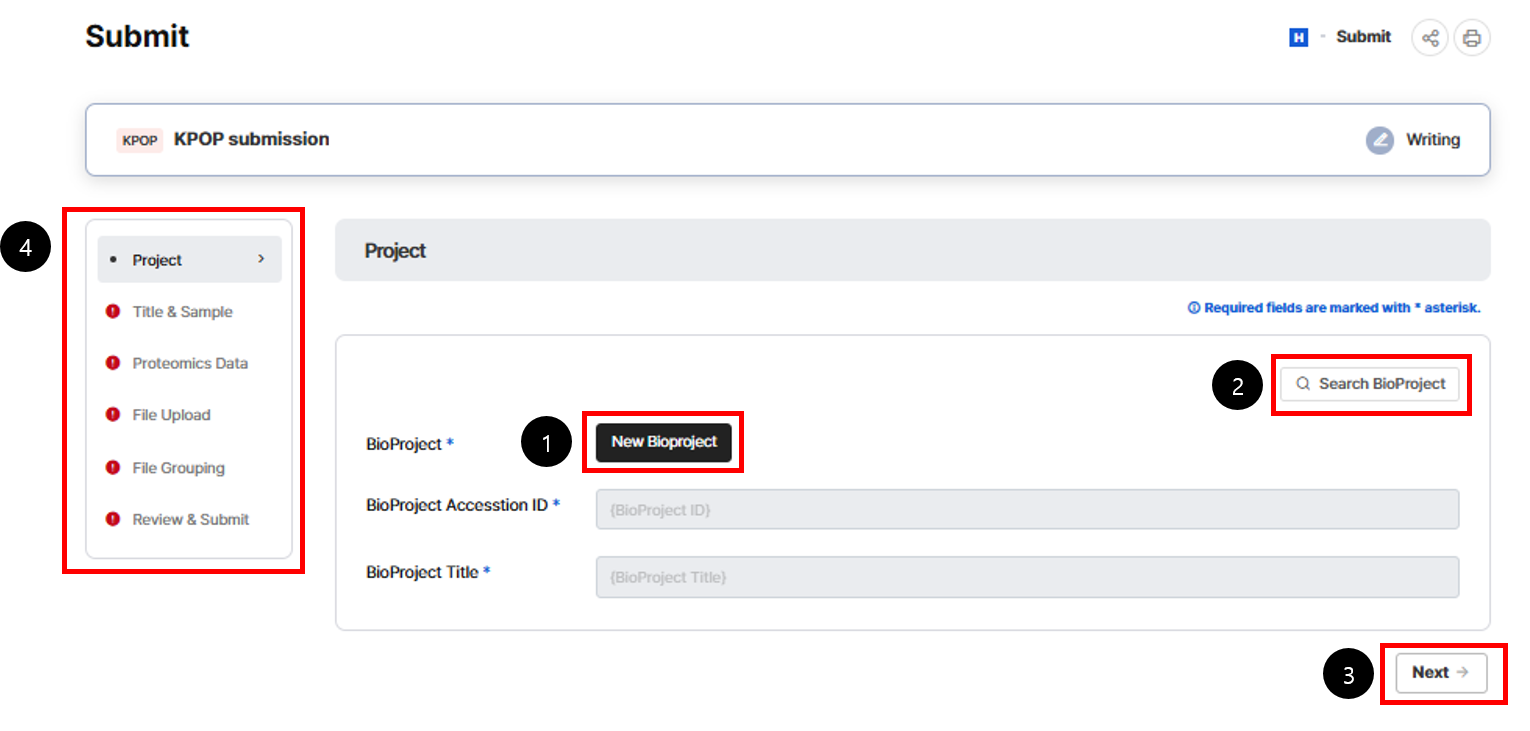Click the pencil icon beside Writing status

point(1380,140)
